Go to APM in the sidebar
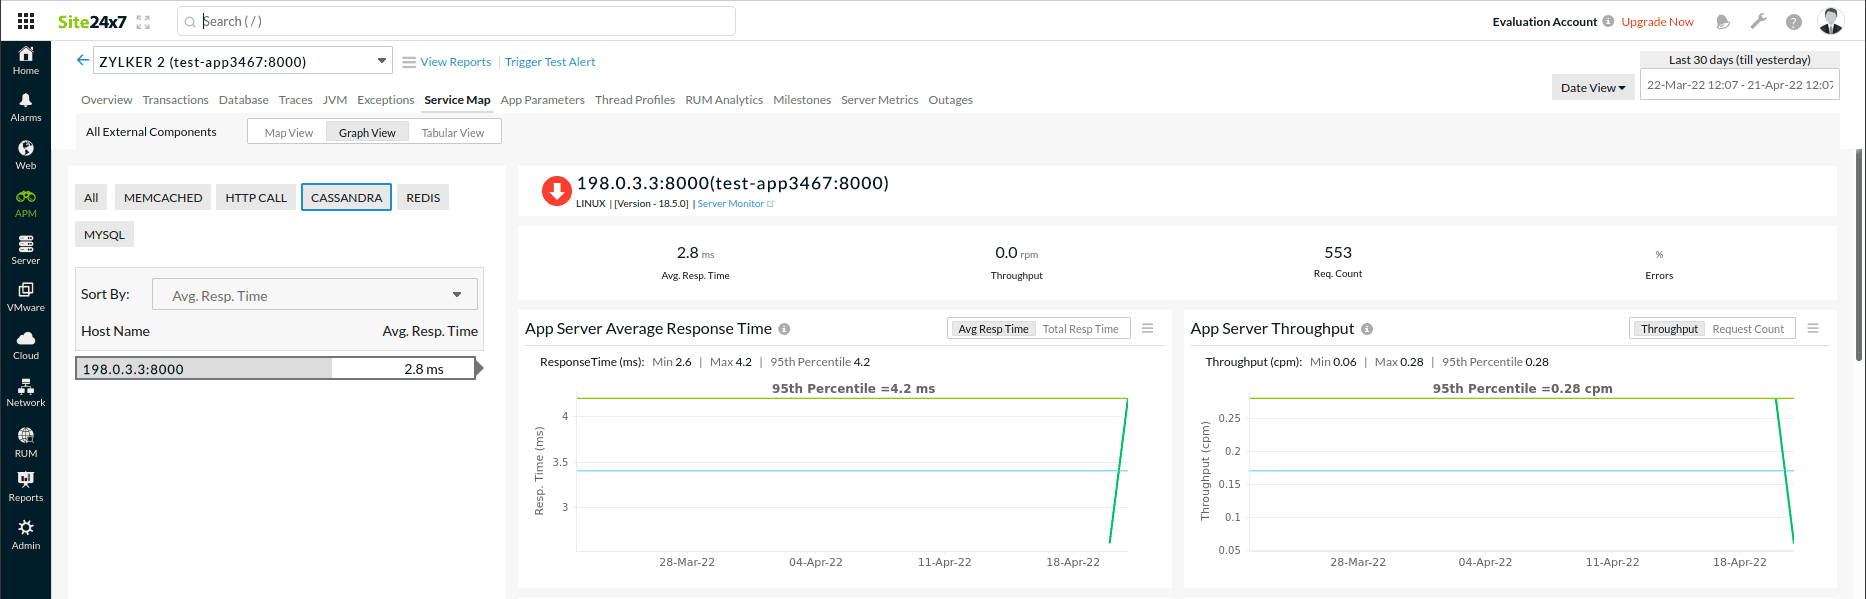Viewport: 1866px width, 599px height. 26,203
